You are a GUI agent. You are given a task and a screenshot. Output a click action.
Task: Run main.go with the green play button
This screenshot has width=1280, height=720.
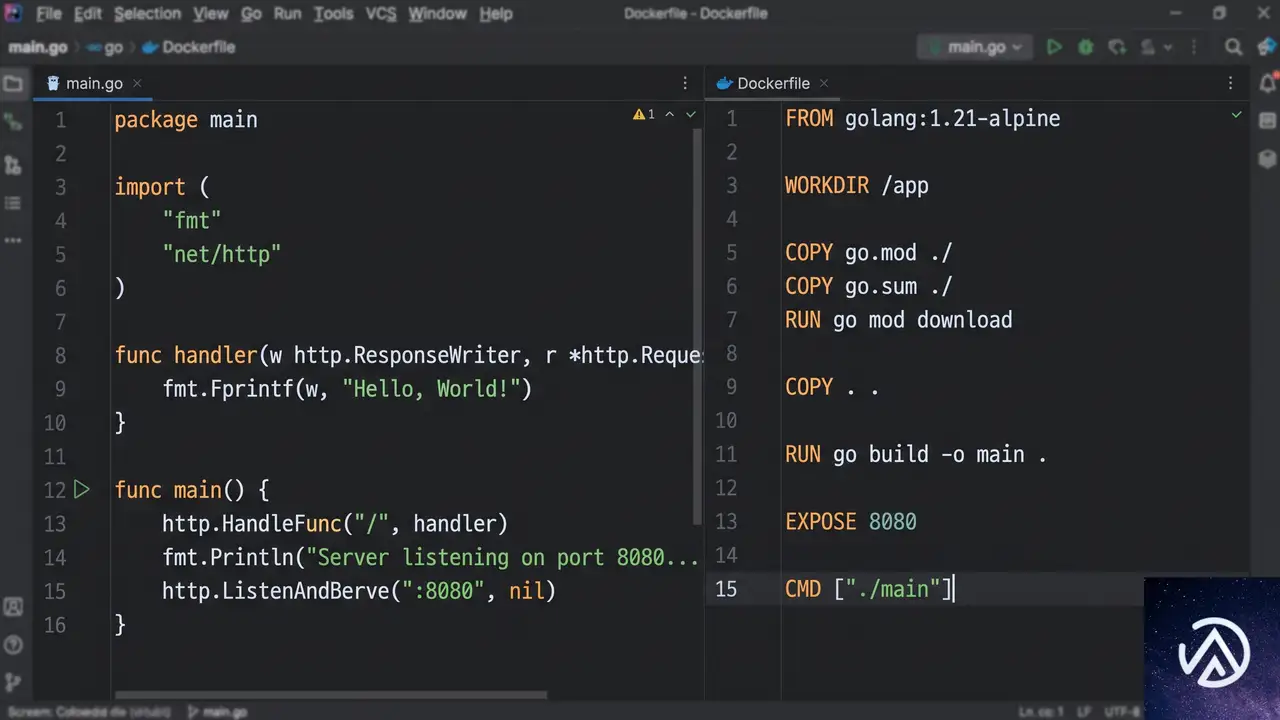(1054, 47)
